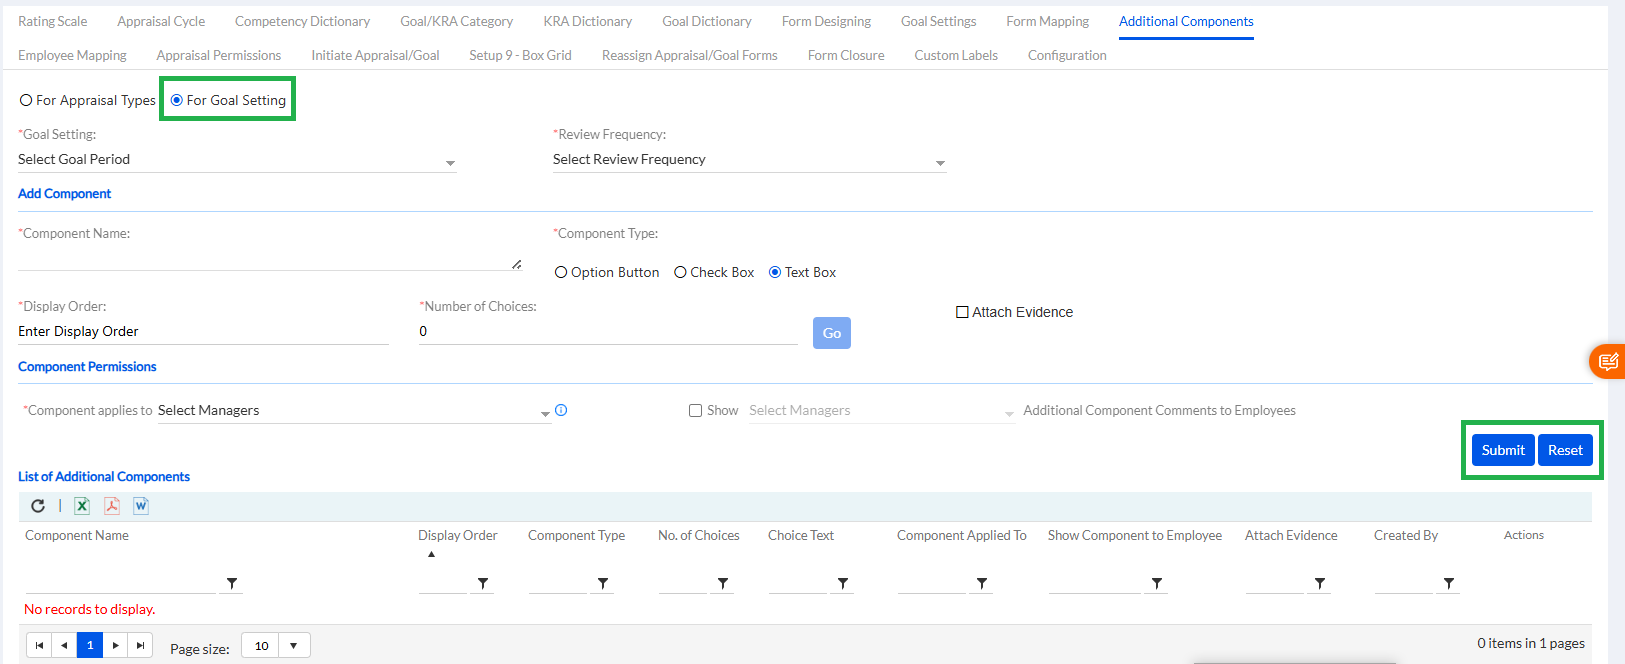Open the Select Review Frequency dropdown
This screenshot has height=664, width=1625.
coord(940,163)
